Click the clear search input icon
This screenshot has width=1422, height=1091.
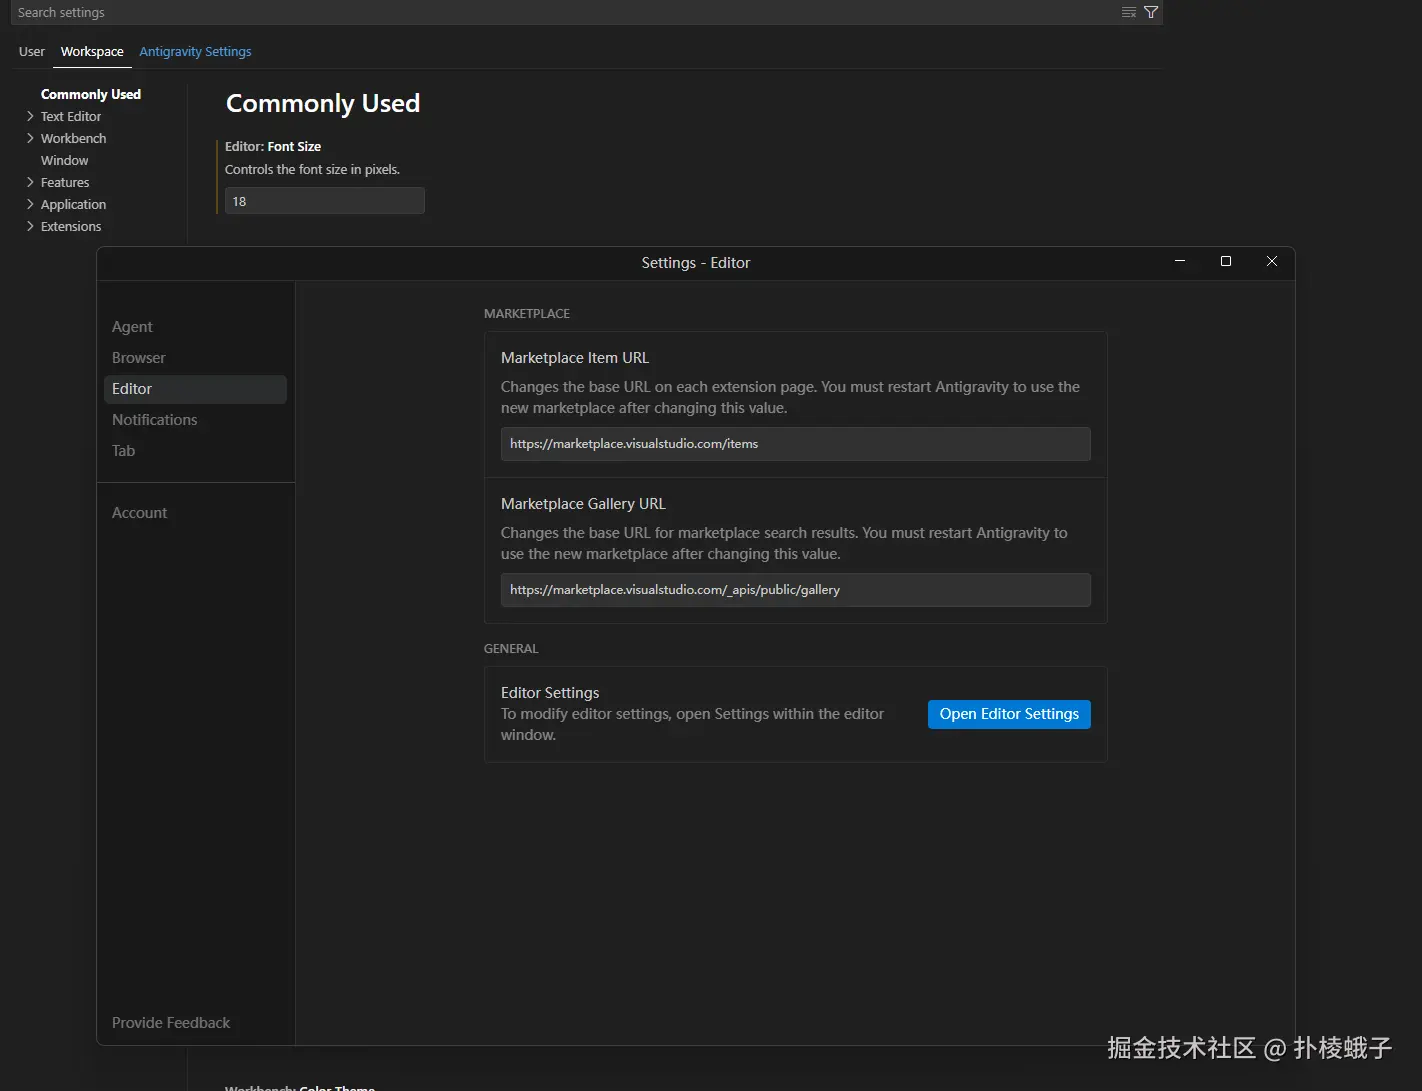(1129, 12)
